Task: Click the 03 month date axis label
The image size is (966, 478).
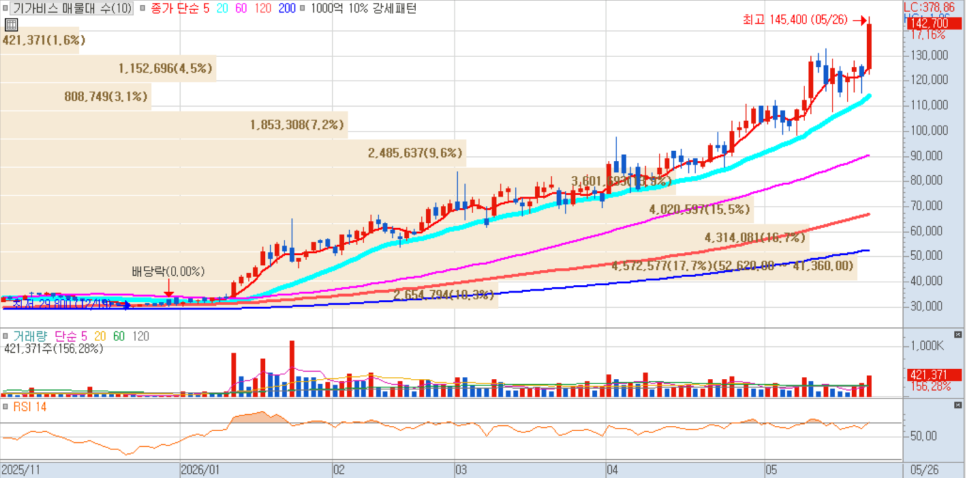Action: click(461, 470)
